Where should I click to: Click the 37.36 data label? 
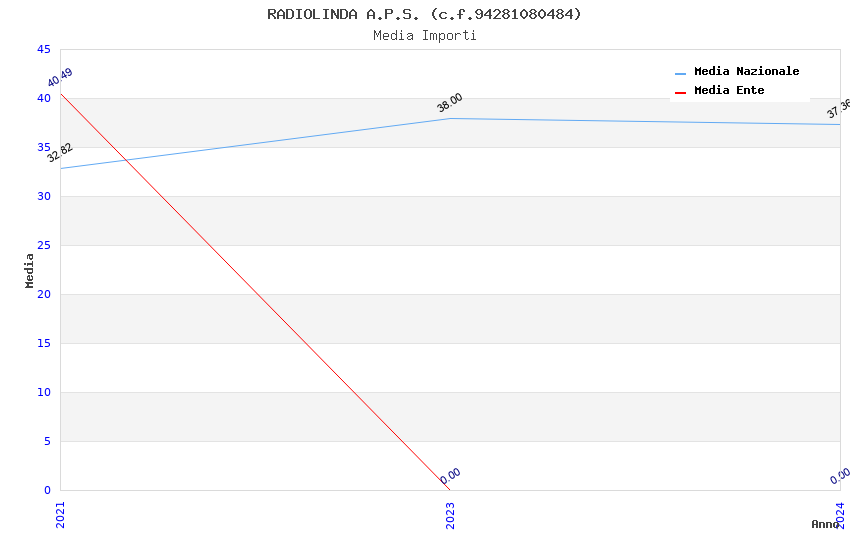pos(838,109)
